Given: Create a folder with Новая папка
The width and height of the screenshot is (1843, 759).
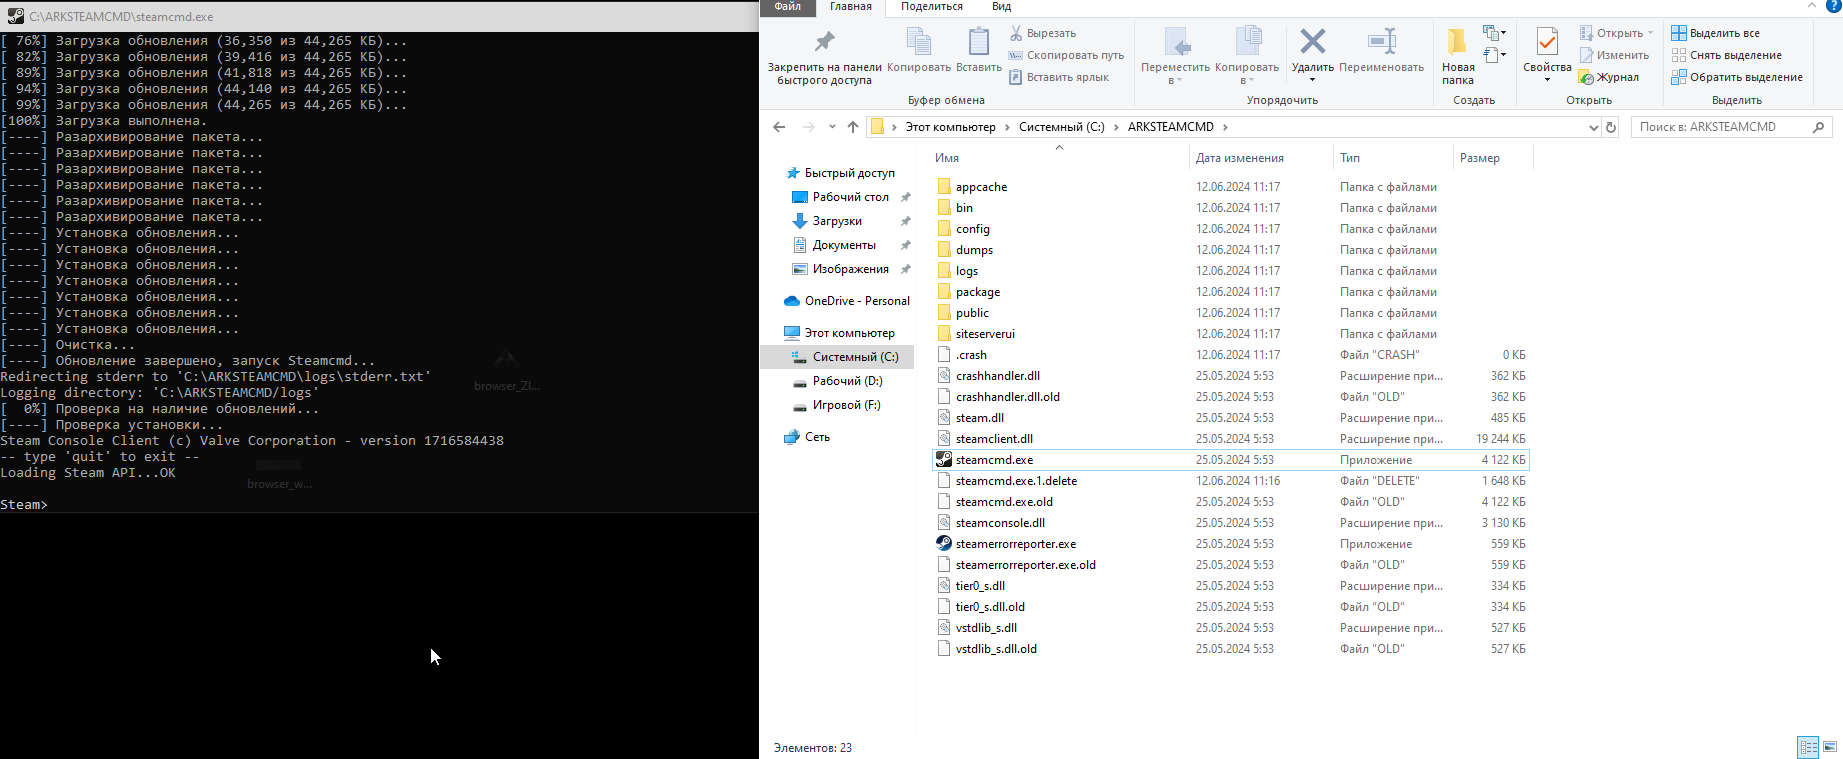Looking at the screenshot, I should pos(1458,57).
